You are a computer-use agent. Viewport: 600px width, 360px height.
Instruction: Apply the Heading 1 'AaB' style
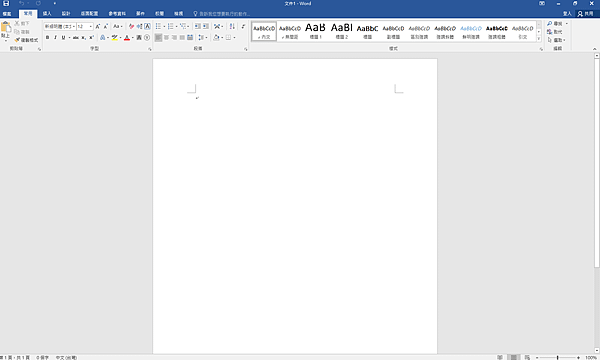[315, 31]
